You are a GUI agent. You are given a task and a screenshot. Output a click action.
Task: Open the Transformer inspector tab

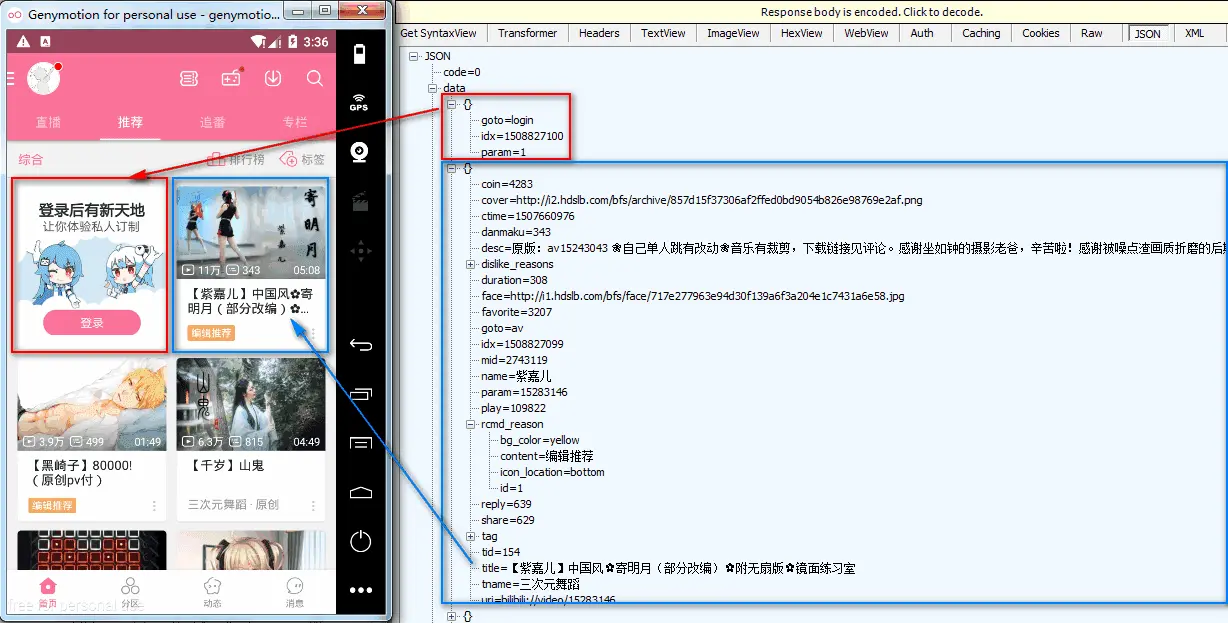click(x=527, y=33)
